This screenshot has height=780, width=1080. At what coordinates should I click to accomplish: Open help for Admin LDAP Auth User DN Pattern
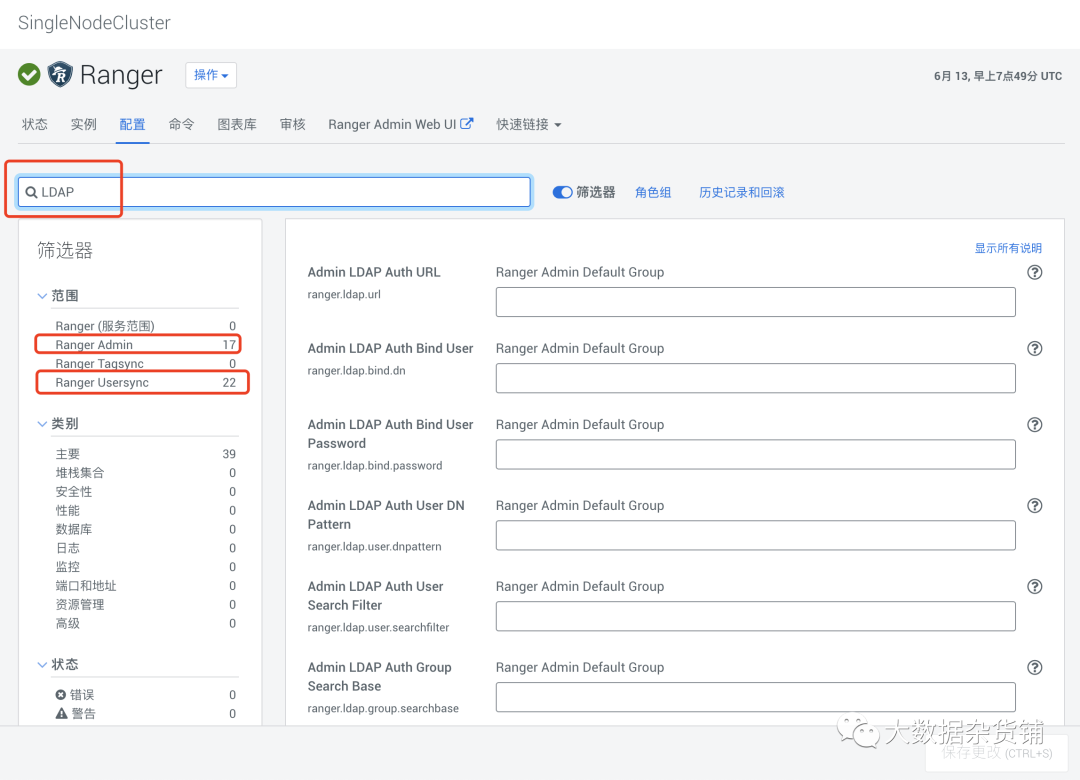tap(1035, 506)
